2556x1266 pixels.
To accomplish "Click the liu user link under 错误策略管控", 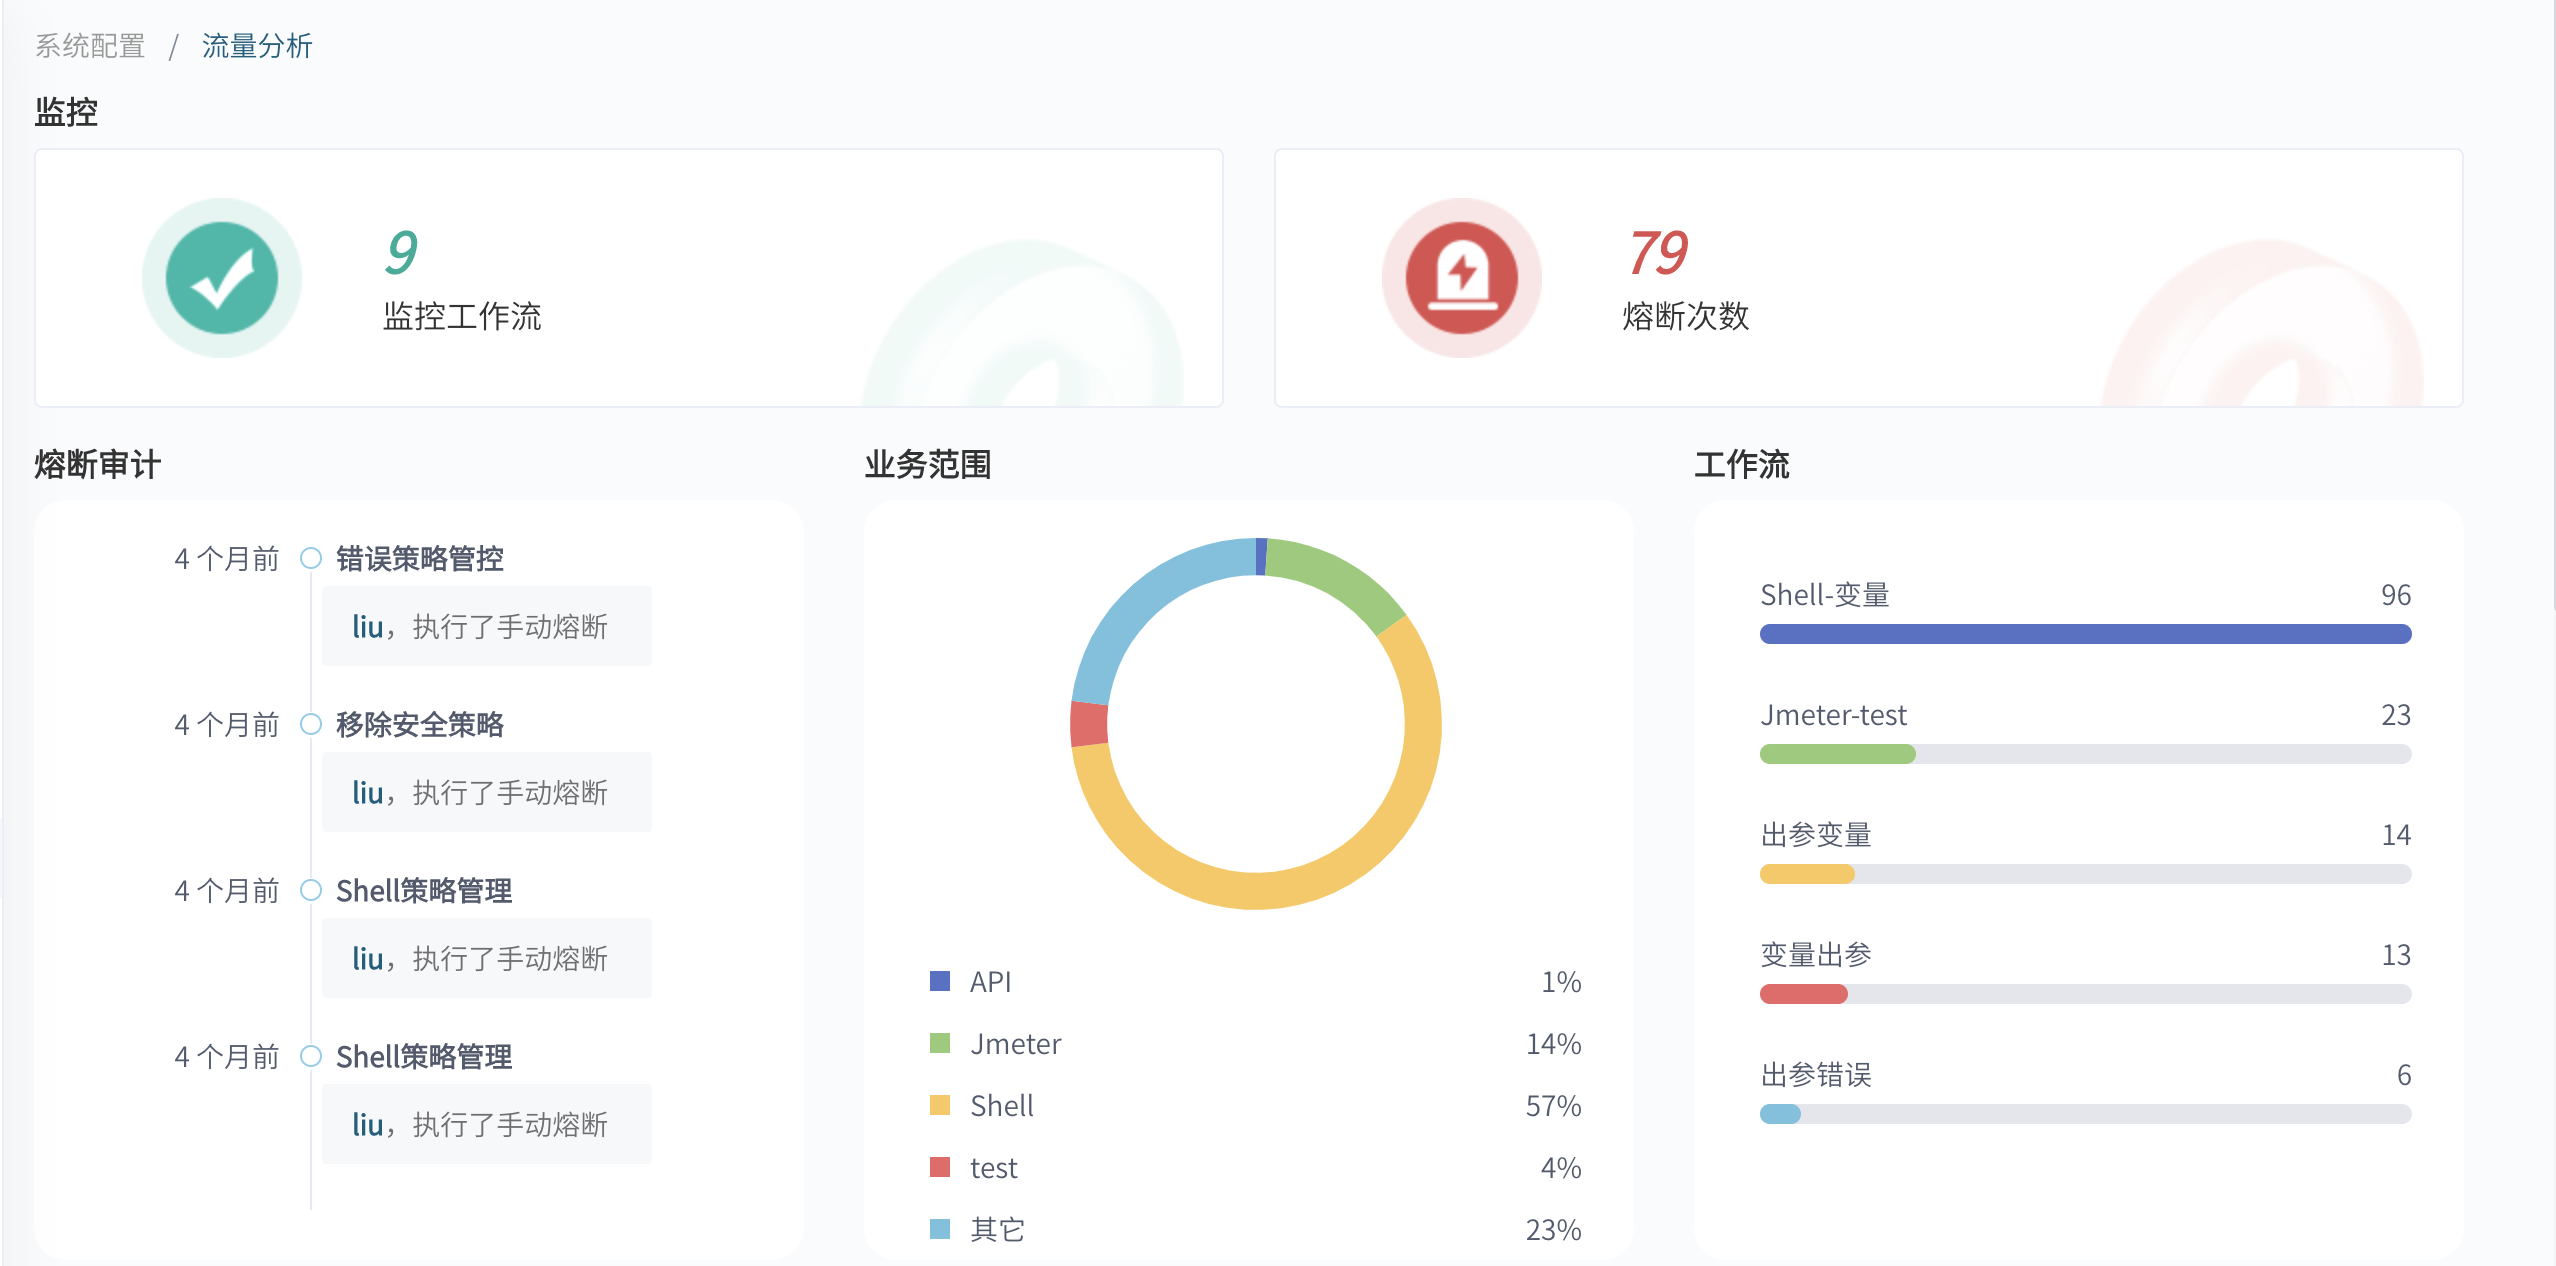I will [367, 627].
